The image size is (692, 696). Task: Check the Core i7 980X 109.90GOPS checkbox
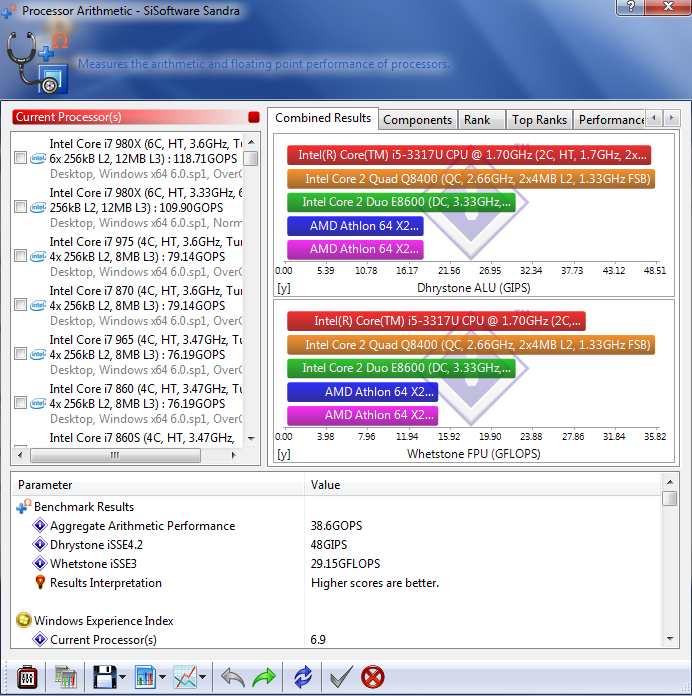pyautogui.click(x=20, y=207)
